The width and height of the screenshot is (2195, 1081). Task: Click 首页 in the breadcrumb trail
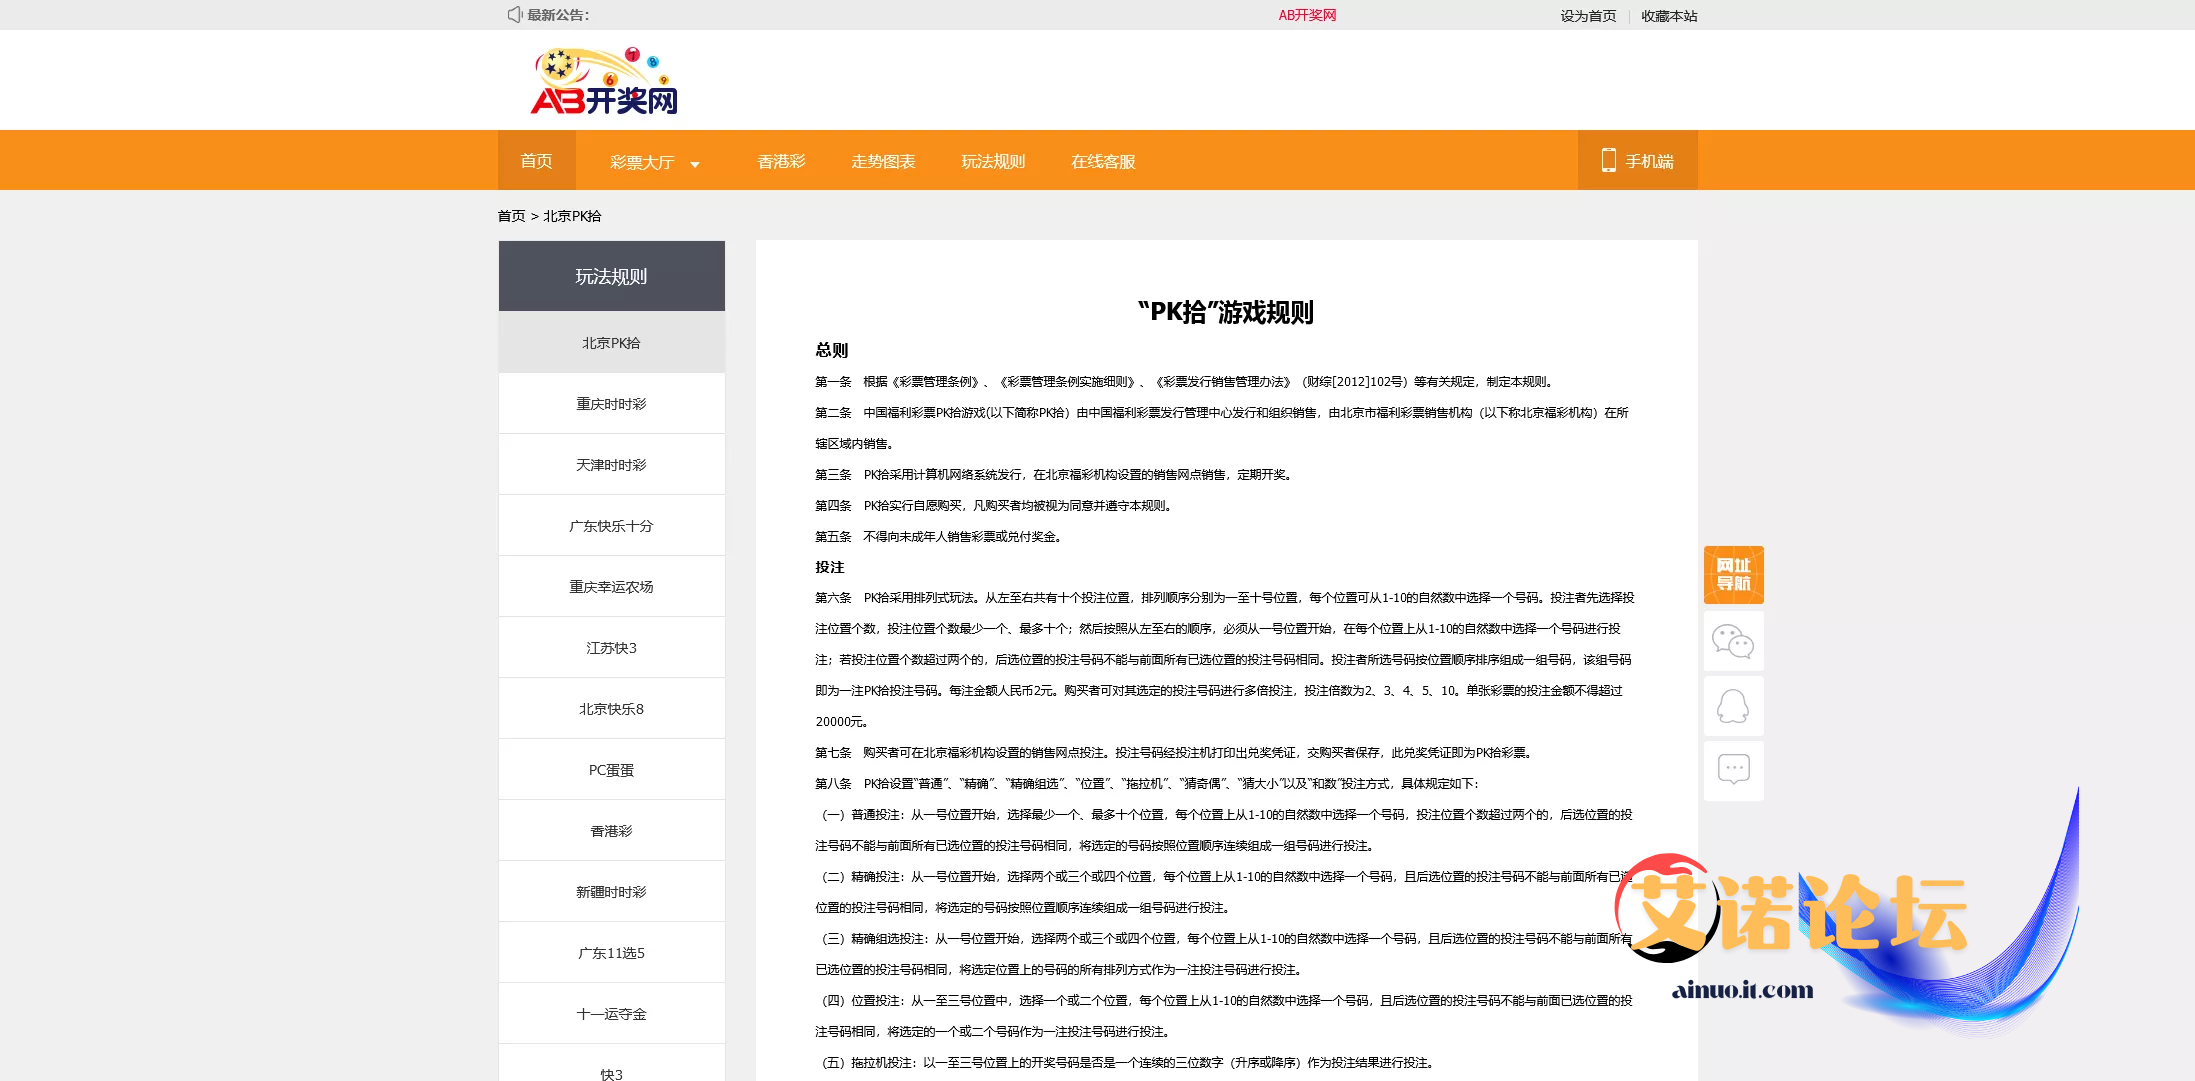coord(511,216)
